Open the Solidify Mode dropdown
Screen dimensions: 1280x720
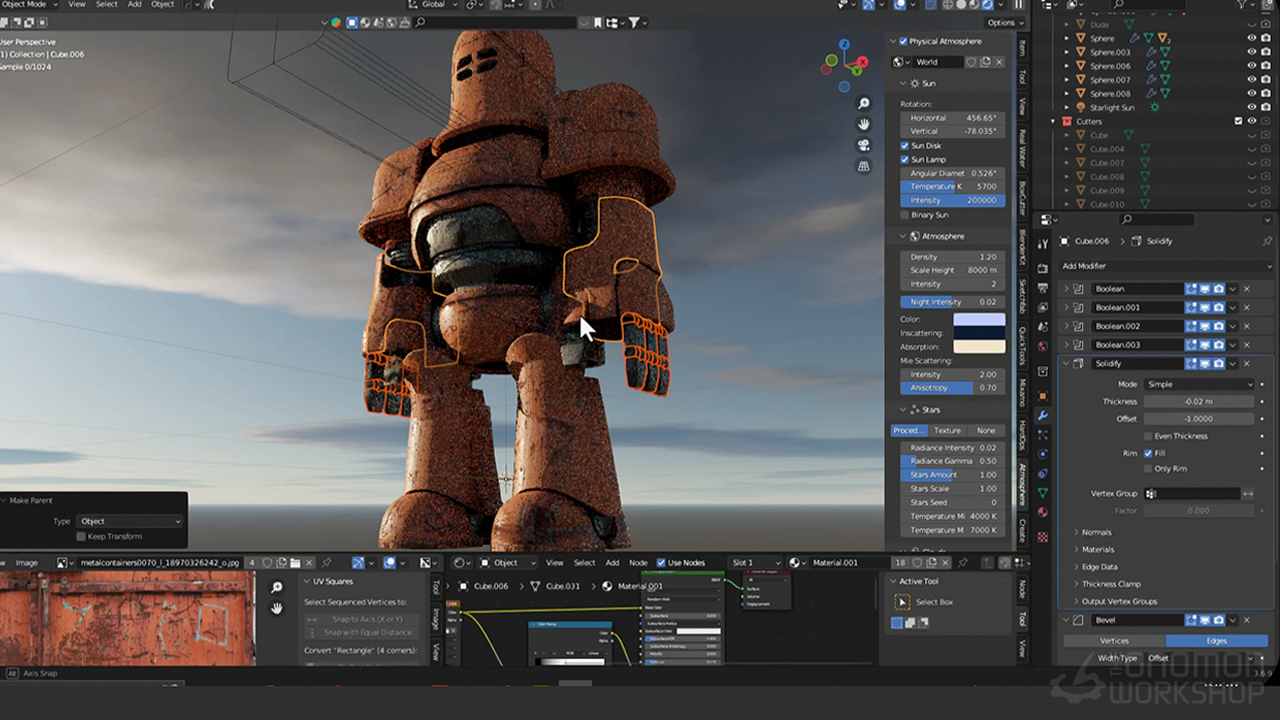[1198, 384]
